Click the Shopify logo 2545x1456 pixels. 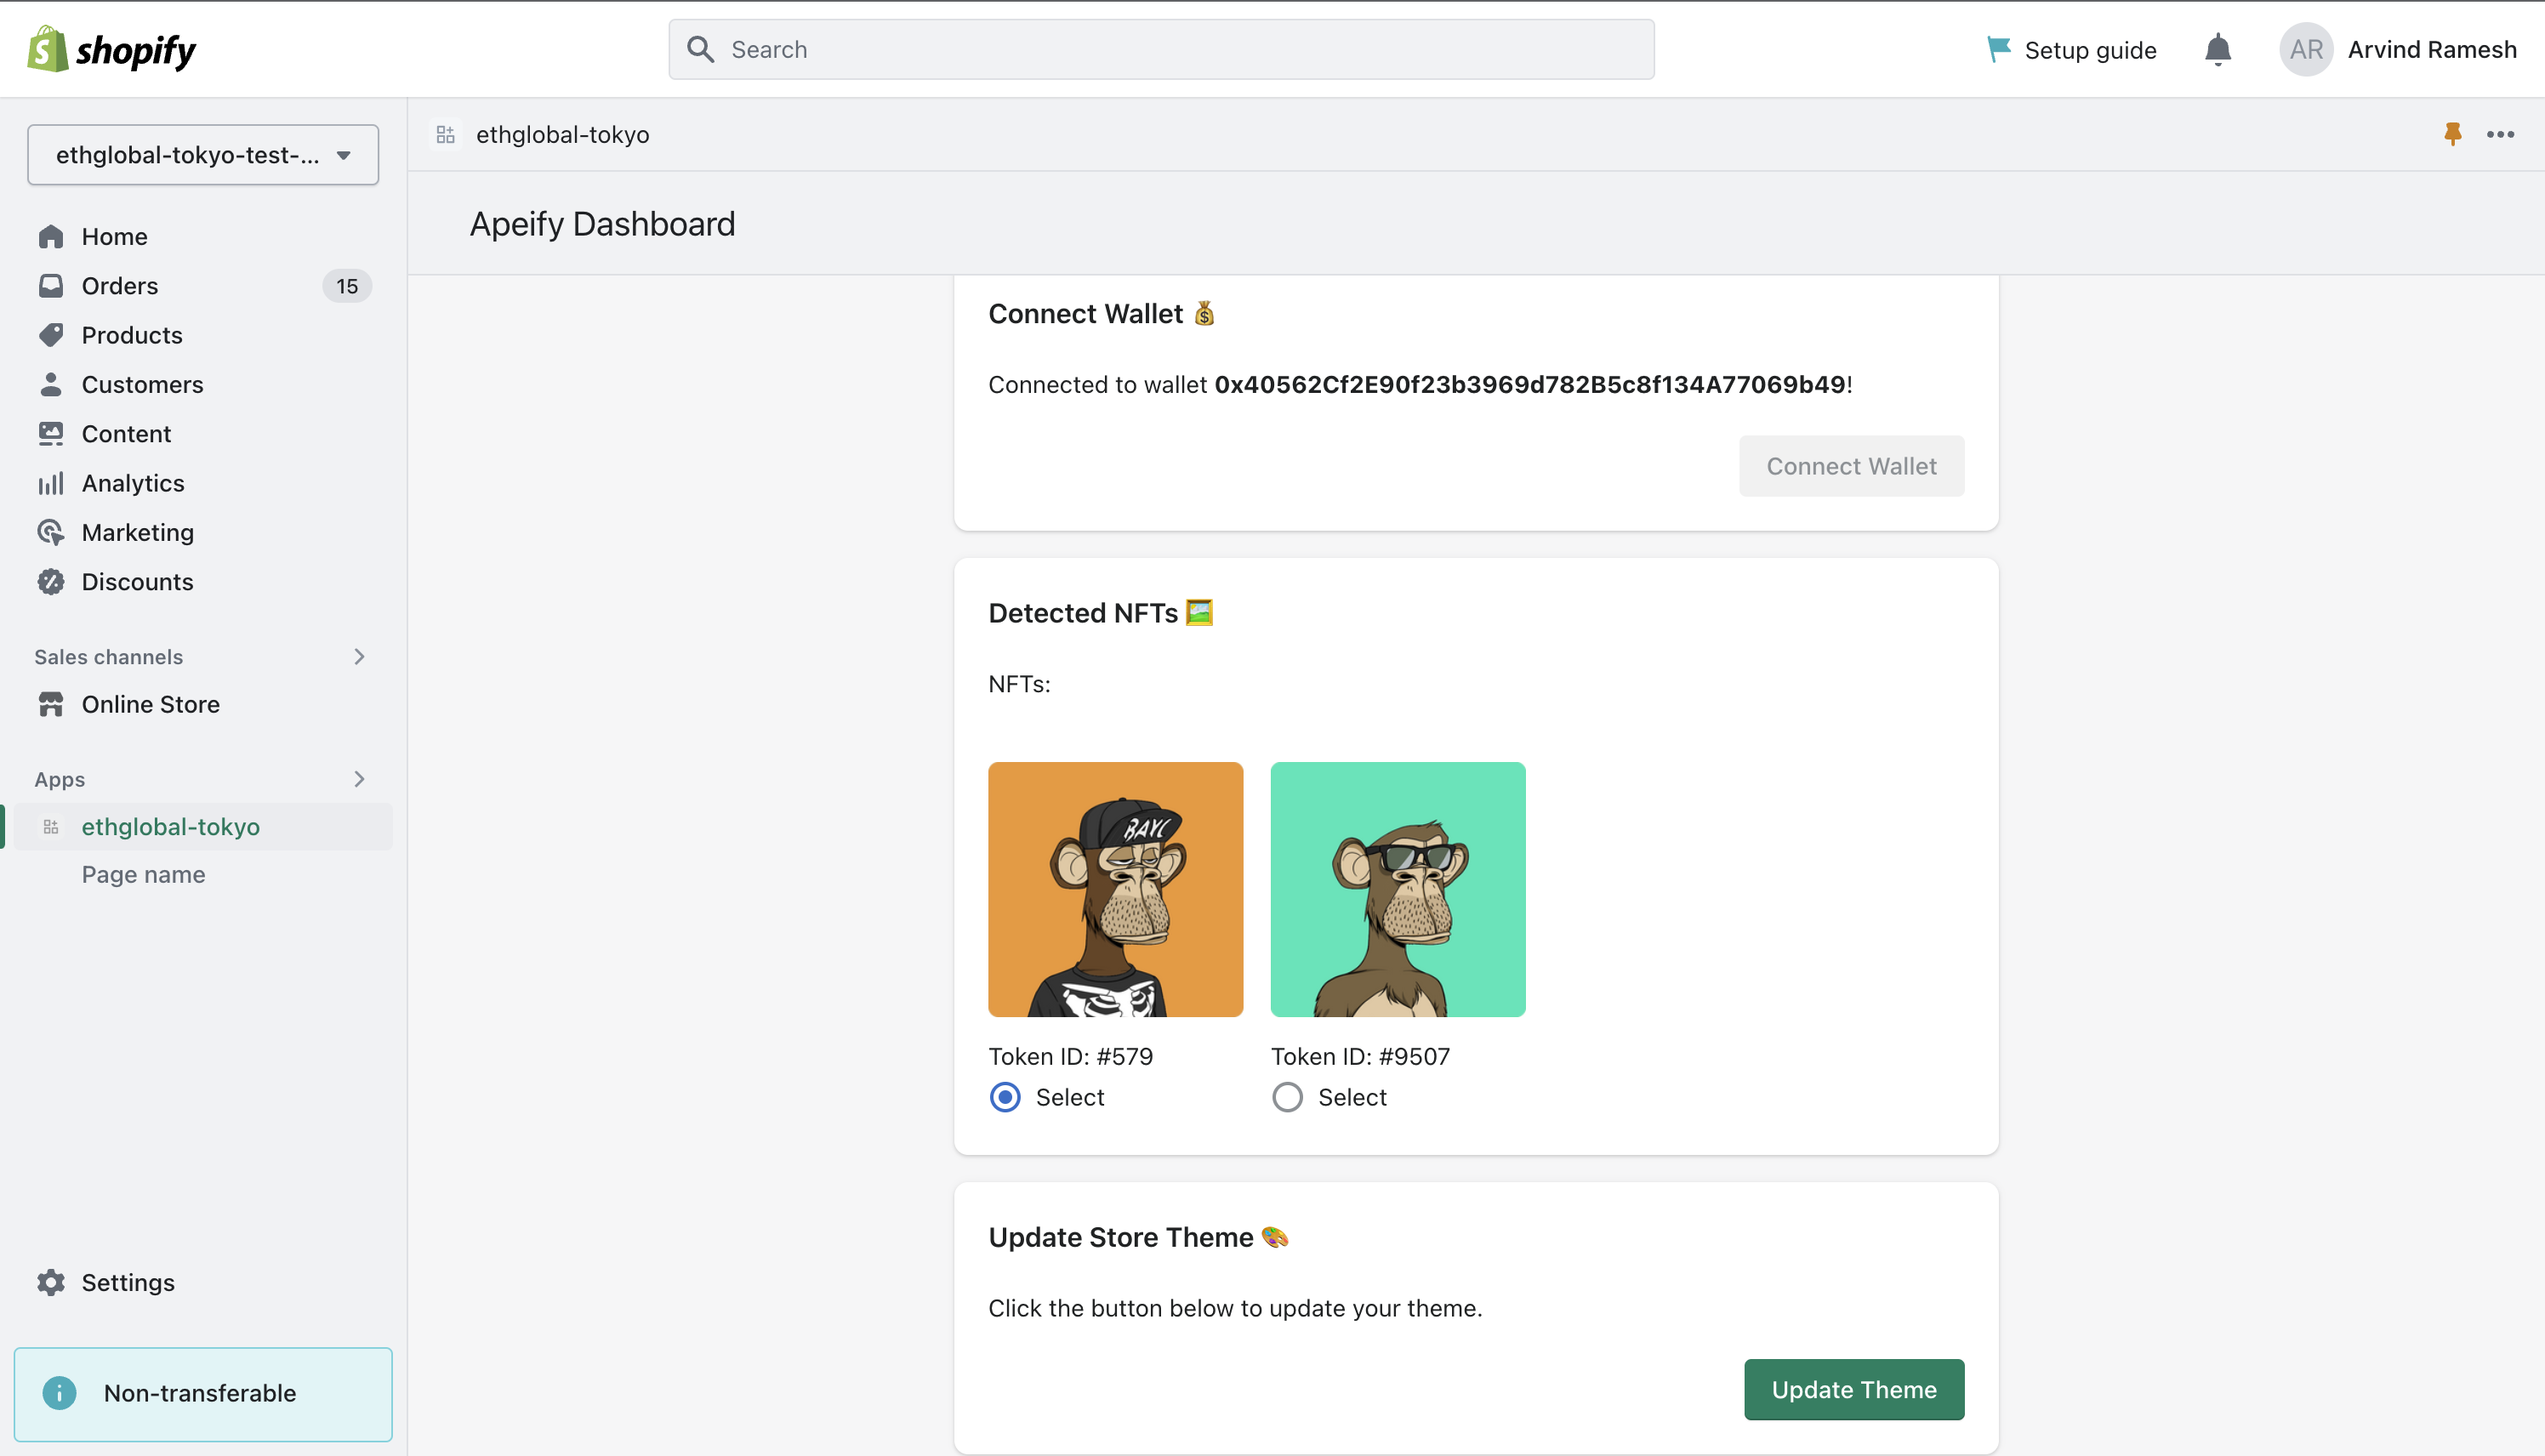point(112,49)
